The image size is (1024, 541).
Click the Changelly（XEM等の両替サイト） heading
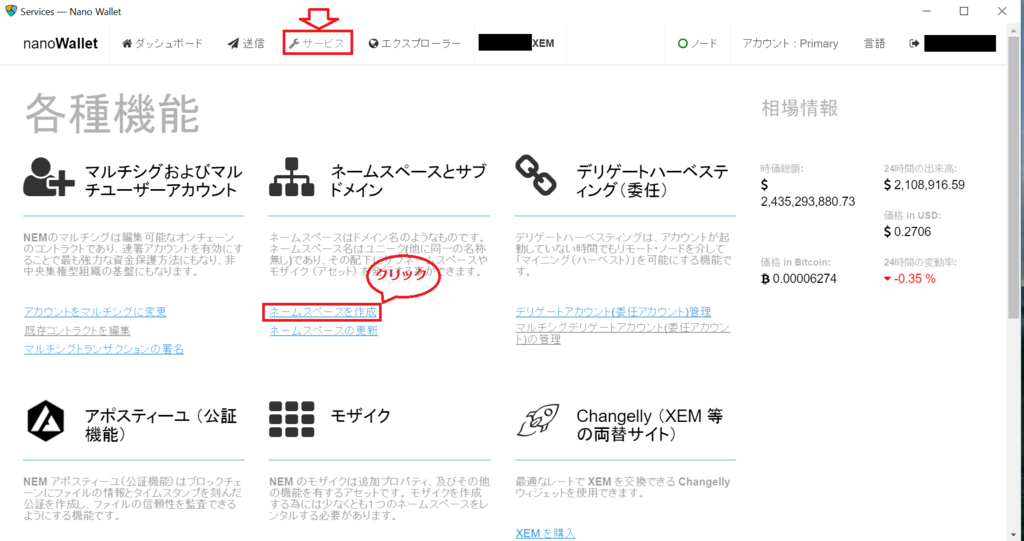(x=650, y=425)
